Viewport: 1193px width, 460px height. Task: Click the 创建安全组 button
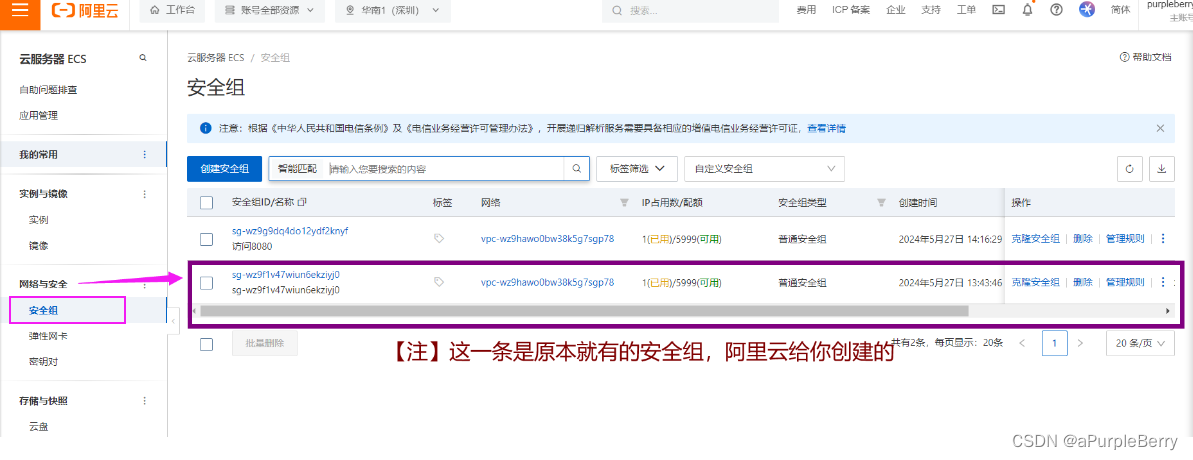224,169
